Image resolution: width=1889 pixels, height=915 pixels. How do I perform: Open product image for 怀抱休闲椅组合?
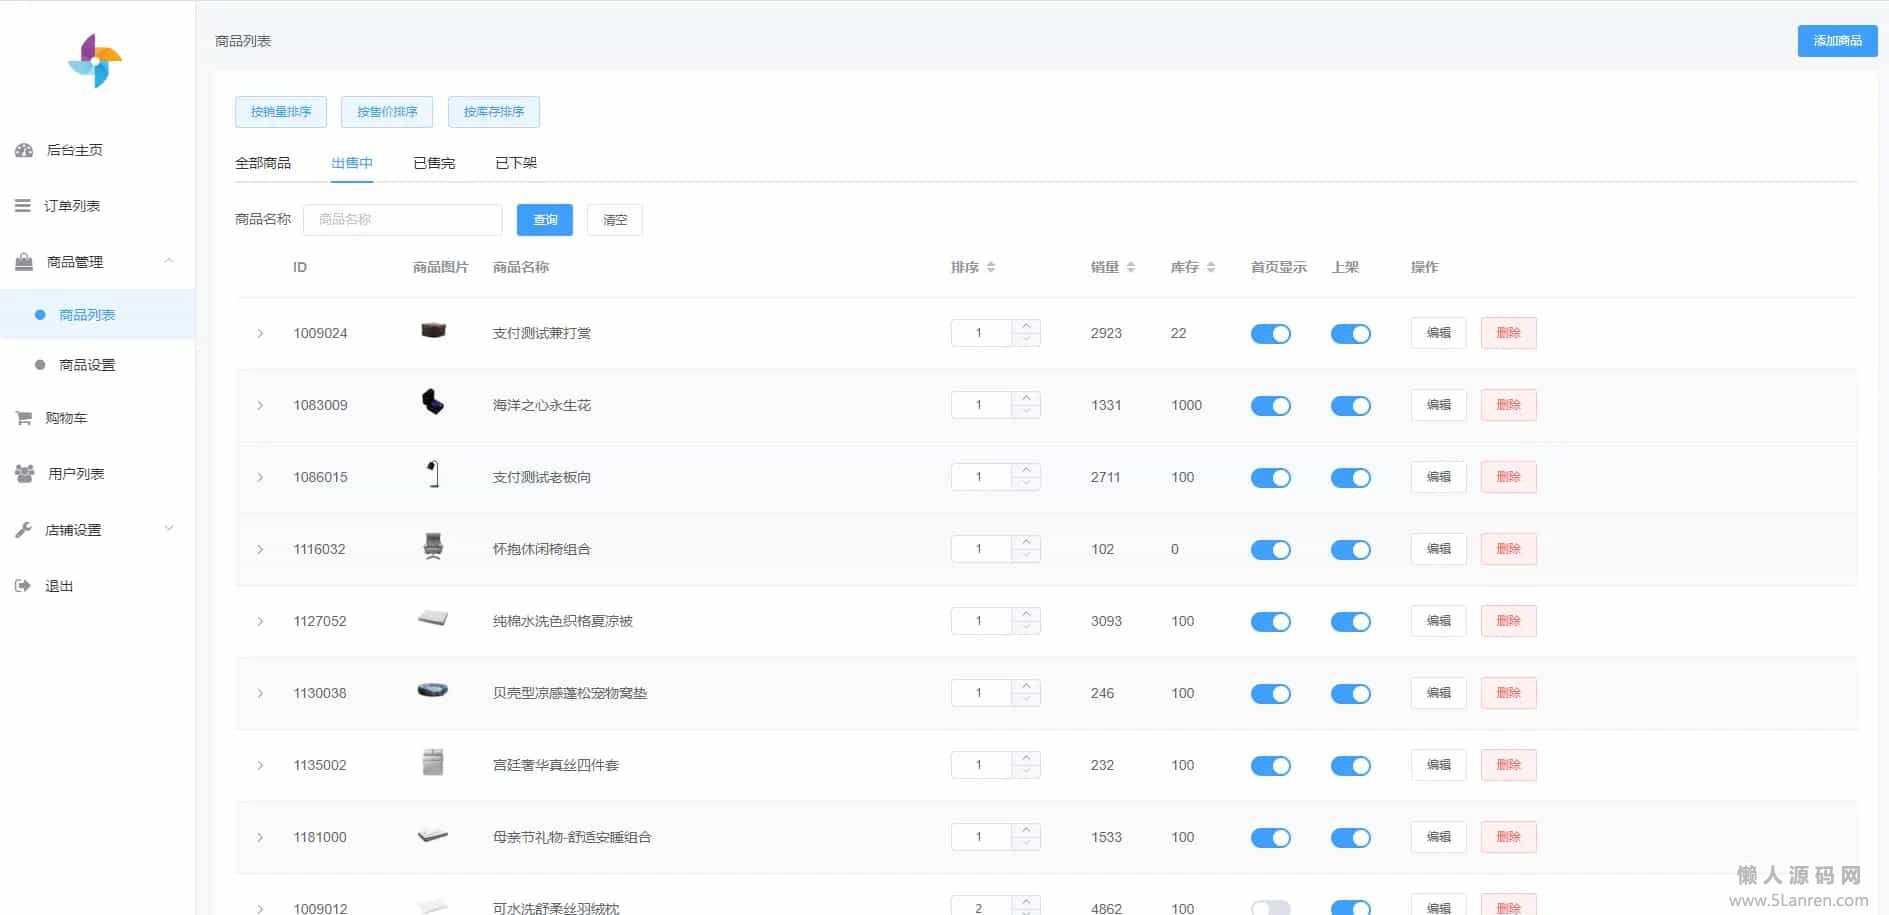(x=433, y=547)
